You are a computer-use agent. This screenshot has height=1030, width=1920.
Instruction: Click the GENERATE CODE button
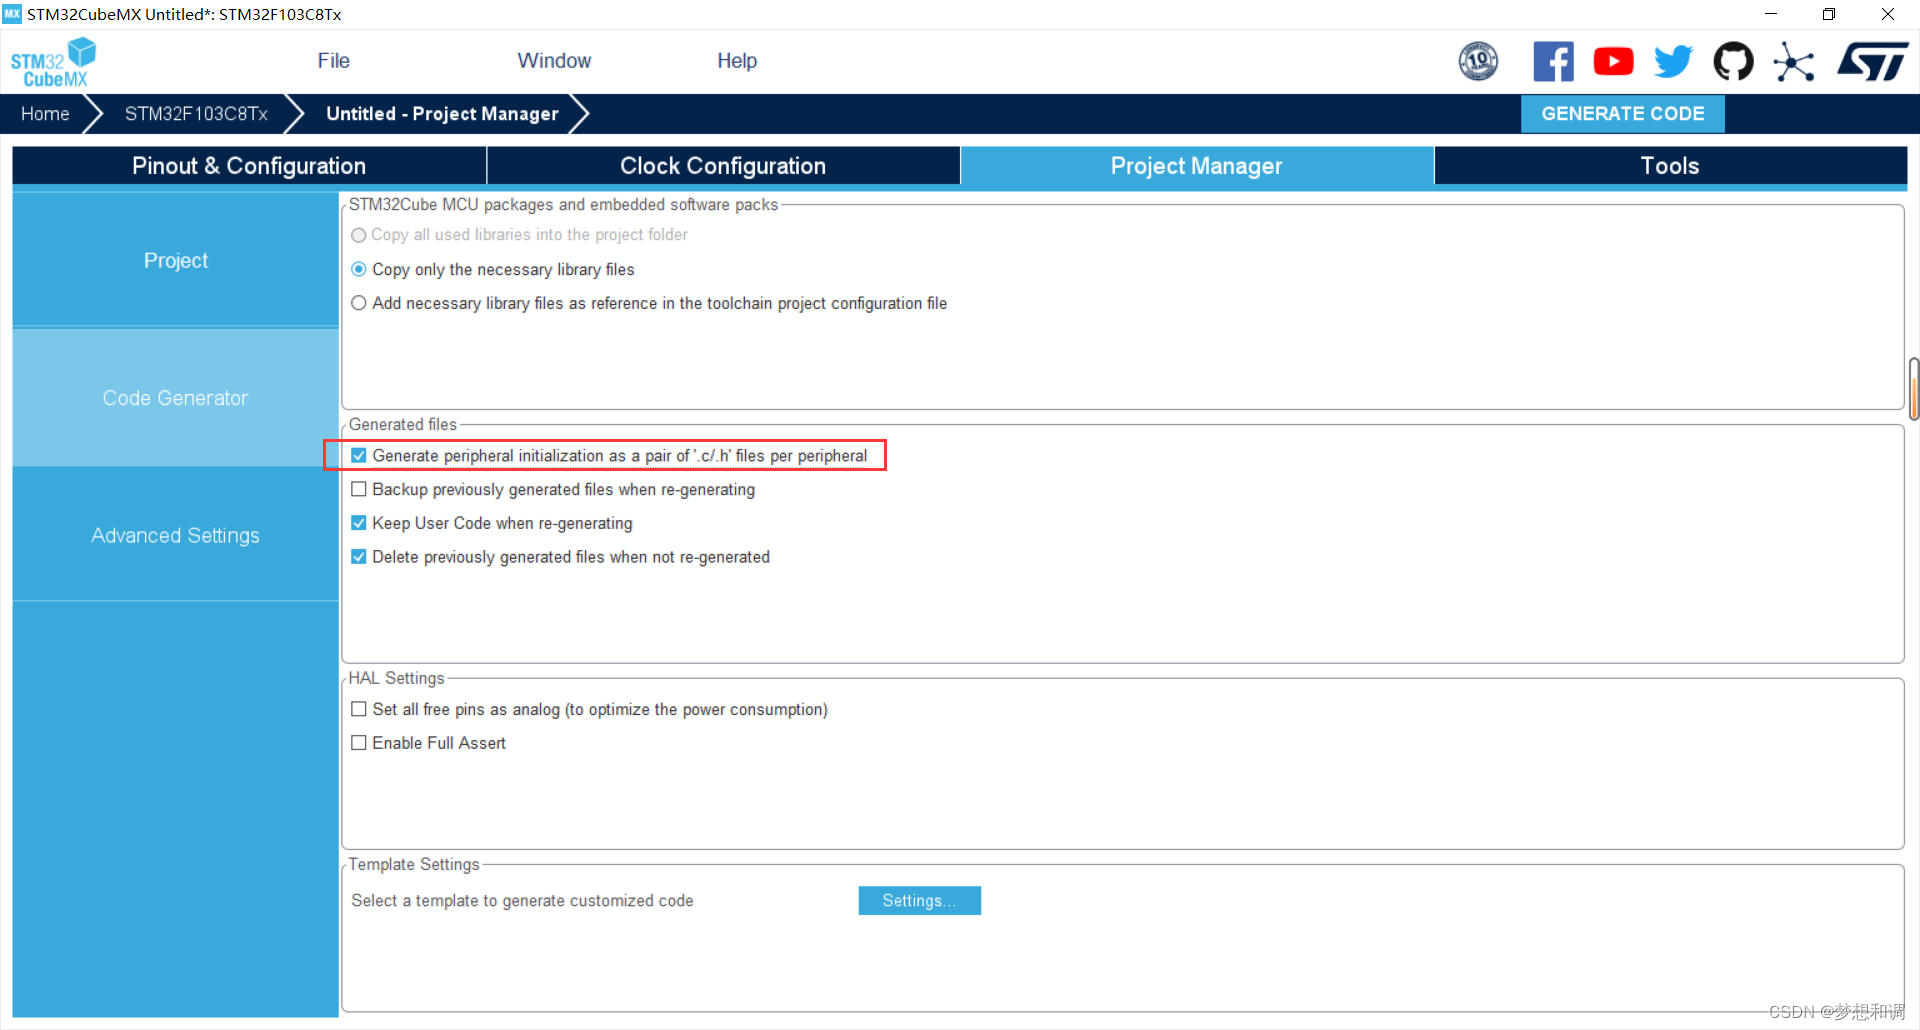pos(1622,114)
